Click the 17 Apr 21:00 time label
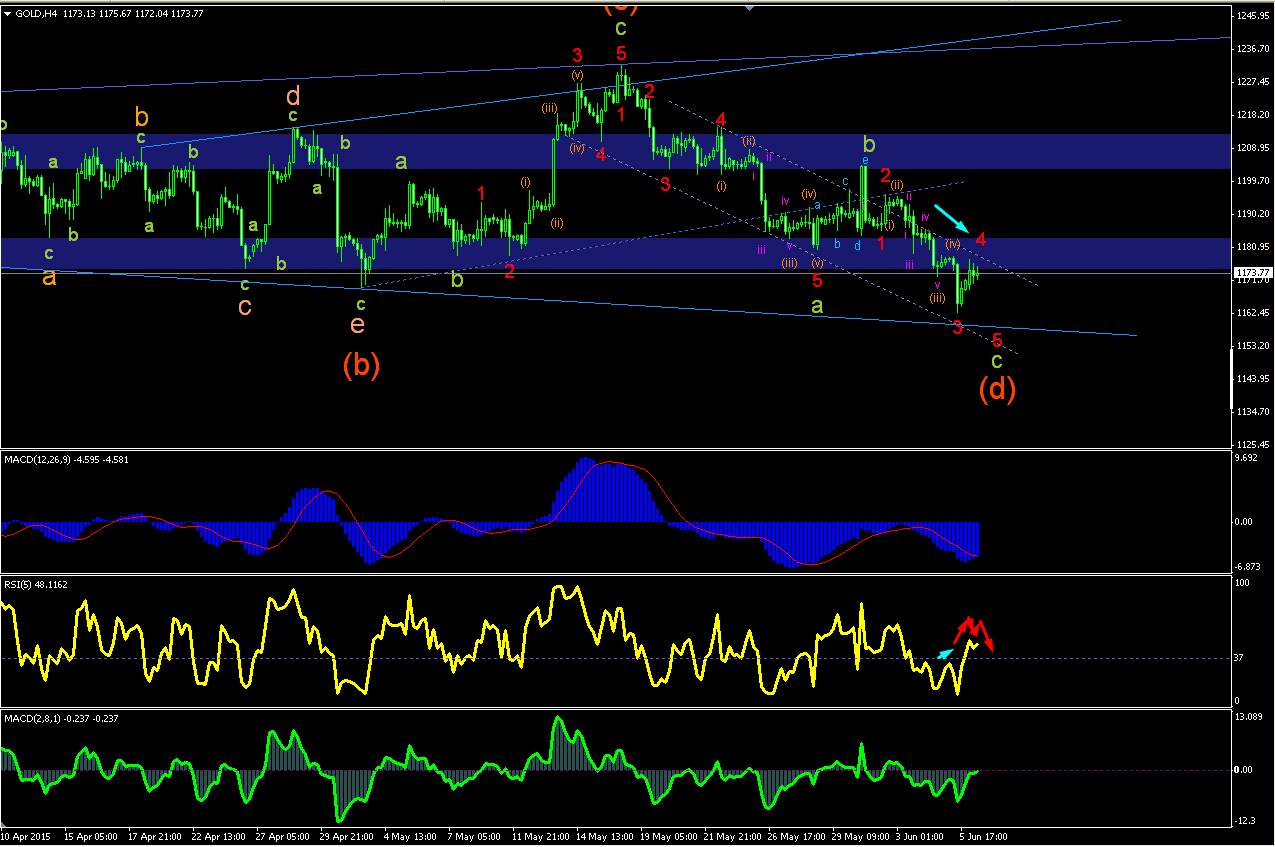This screenshot has width=1275, height=847. (153, 835)
